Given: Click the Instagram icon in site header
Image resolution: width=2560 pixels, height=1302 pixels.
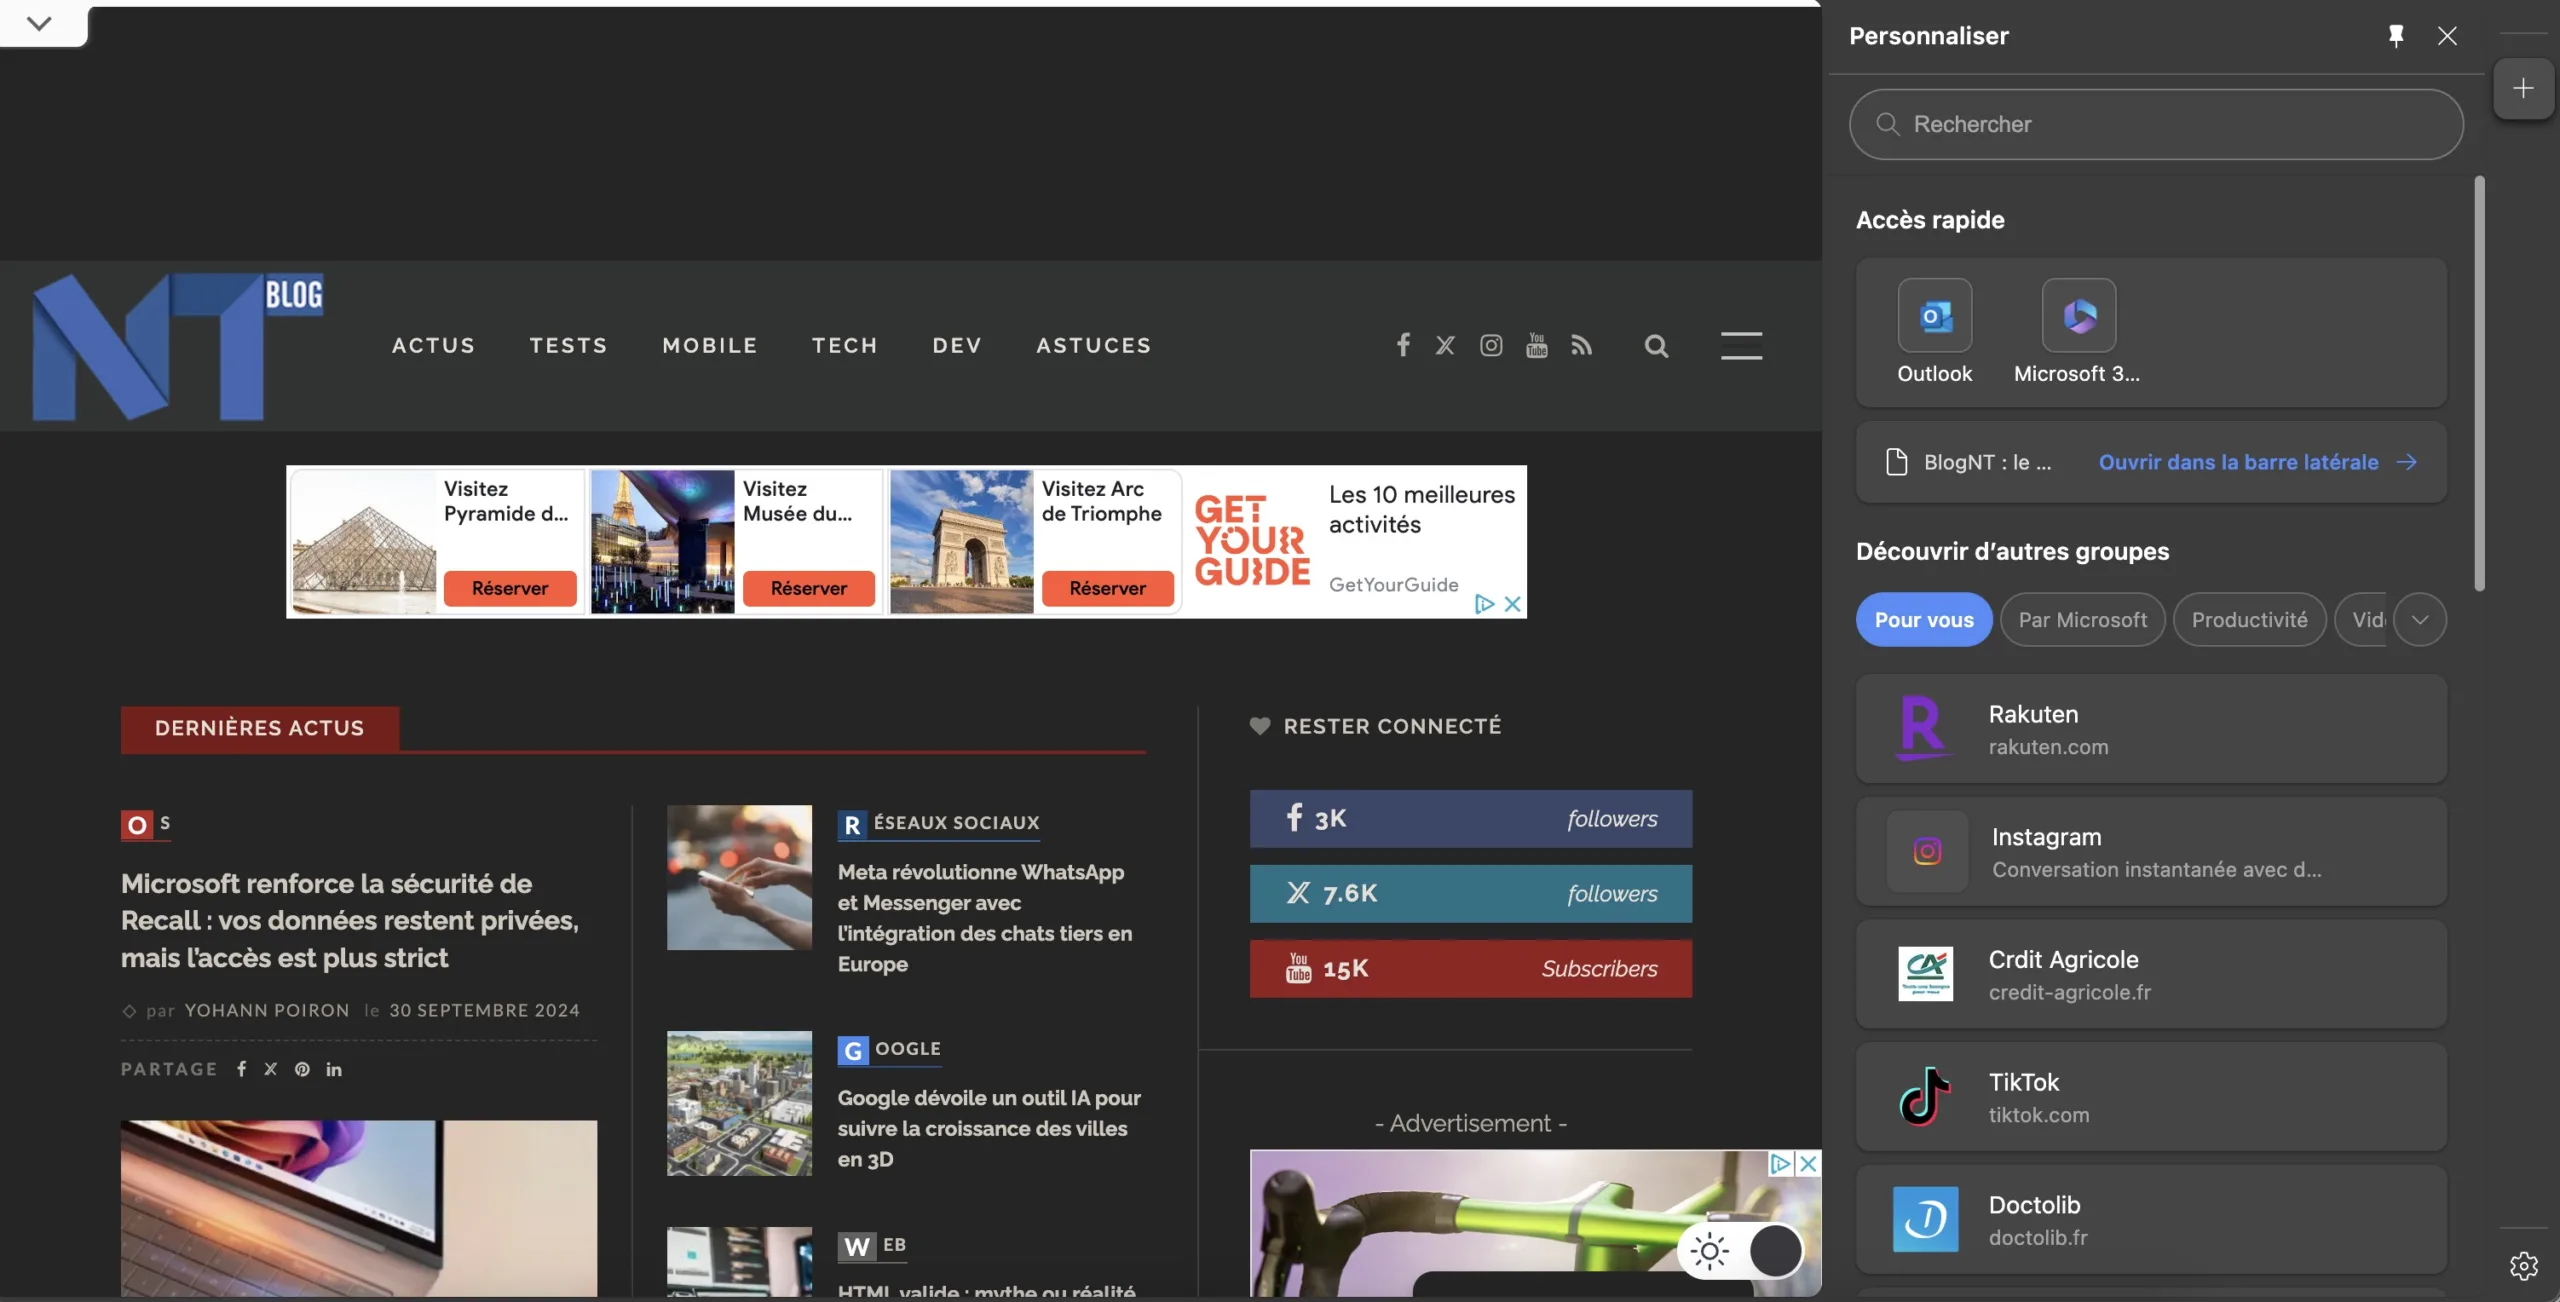Looking at the screenshot, I should coord(1490,345).
